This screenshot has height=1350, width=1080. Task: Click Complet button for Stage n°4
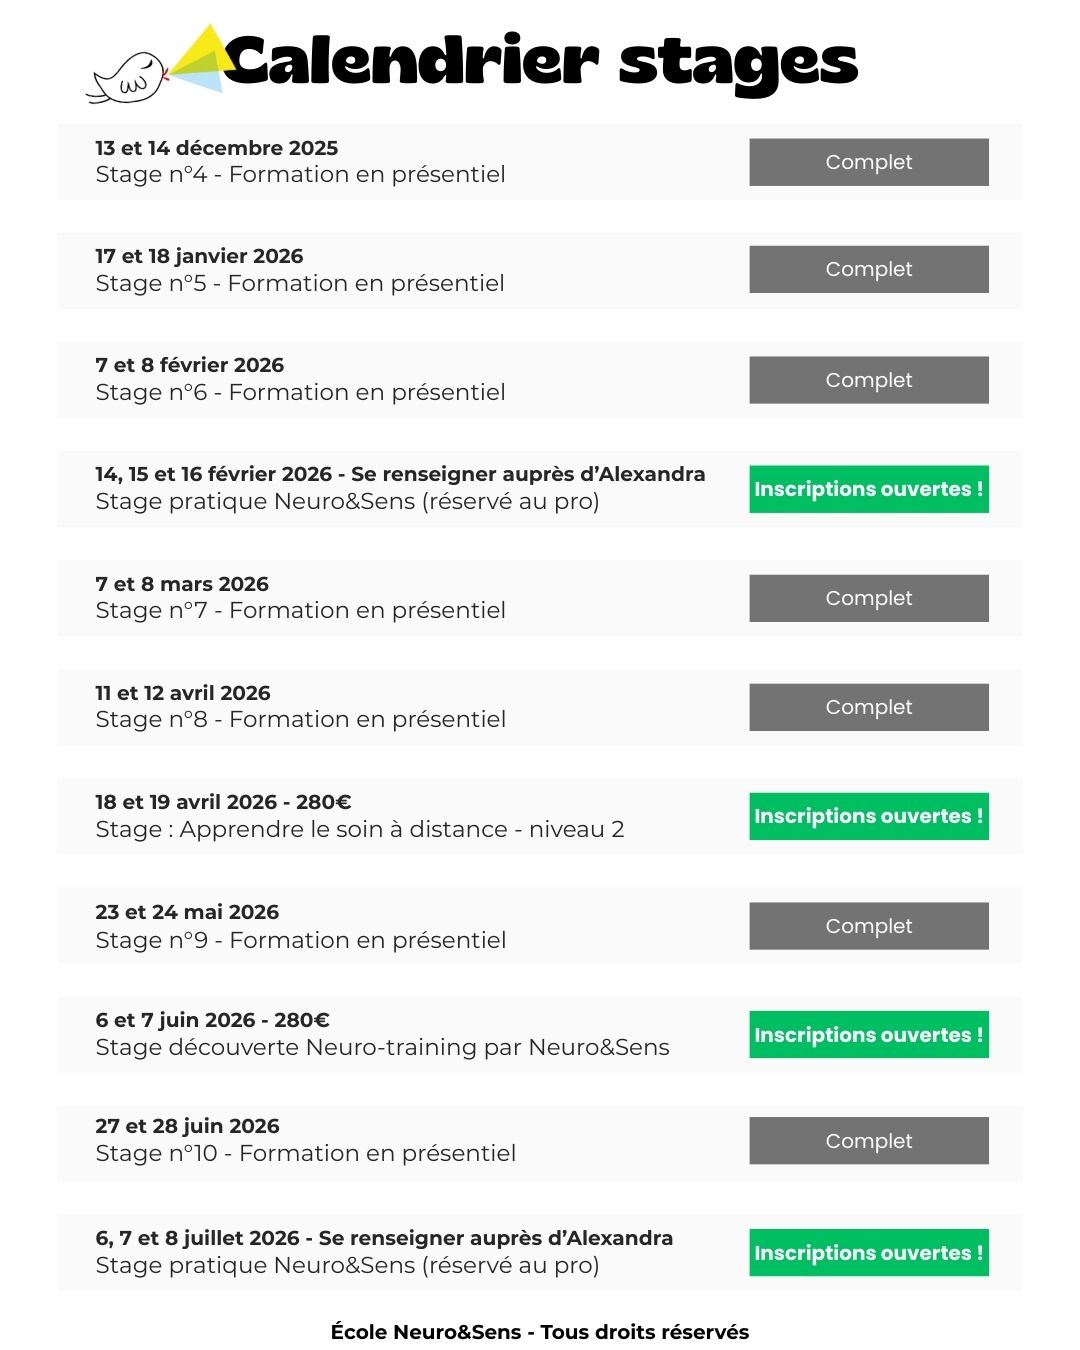(868, 162)
